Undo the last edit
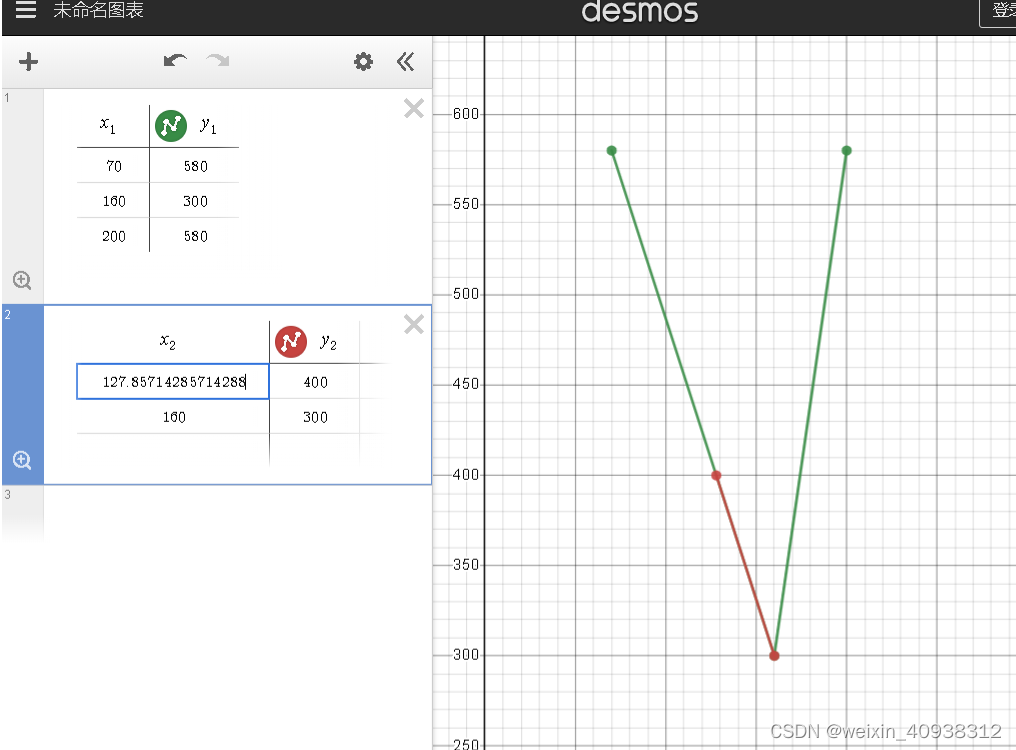This screenshot has height=750, width=1016. click(175, 61)
